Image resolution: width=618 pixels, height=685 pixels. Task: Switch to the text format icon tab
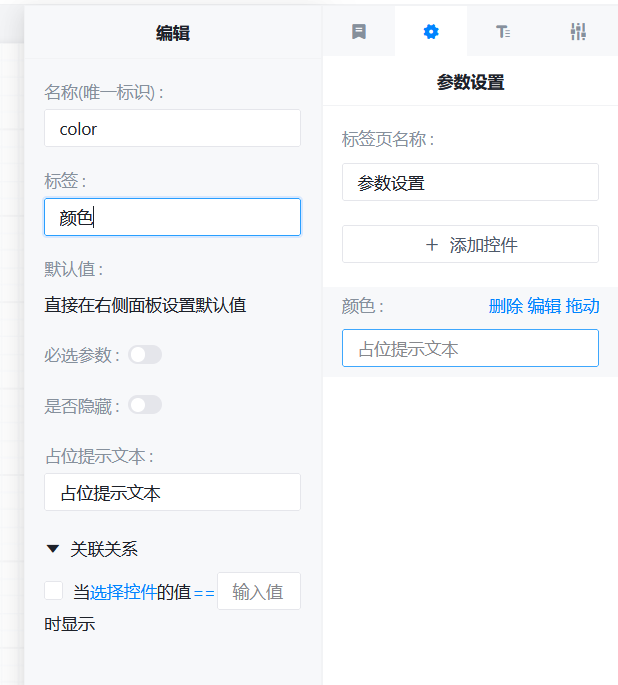pos(504,31)
